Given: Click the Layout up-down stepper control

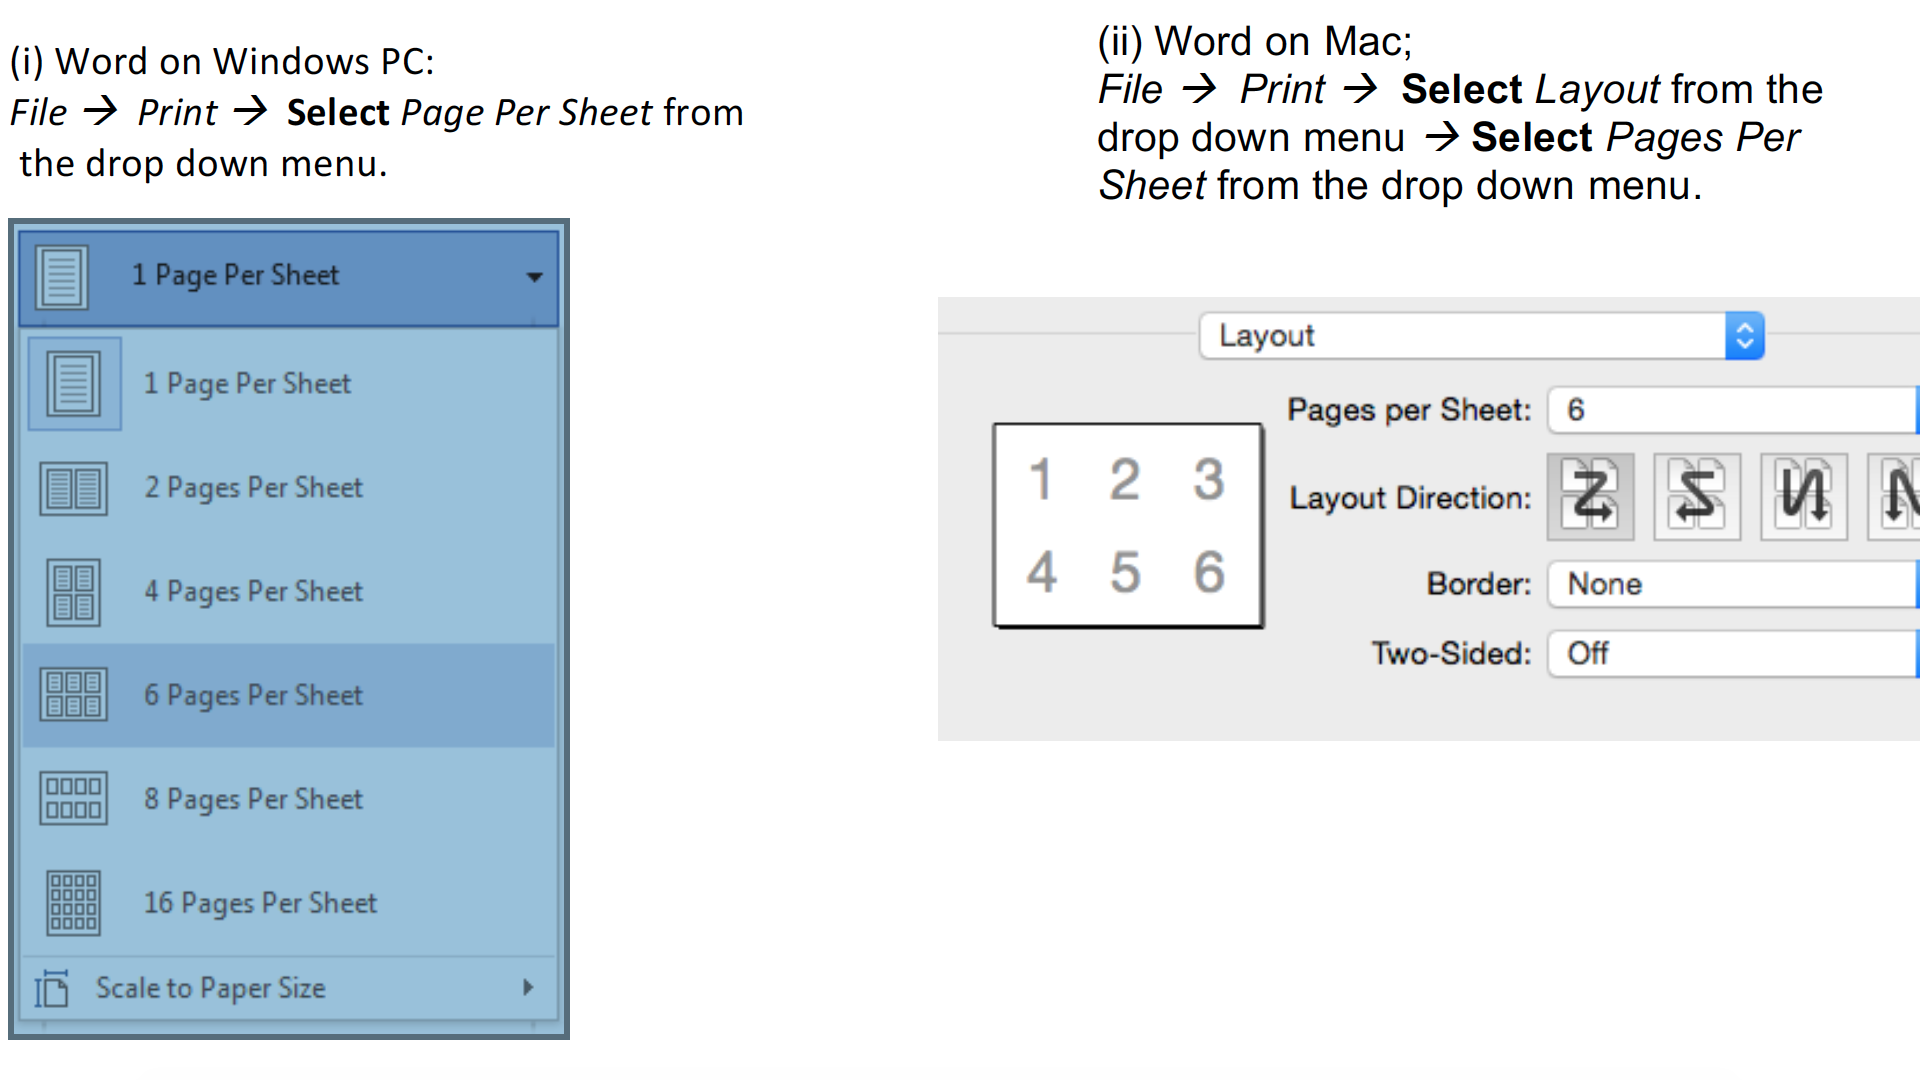Looking at the screenshot, I should point(1745,335).
